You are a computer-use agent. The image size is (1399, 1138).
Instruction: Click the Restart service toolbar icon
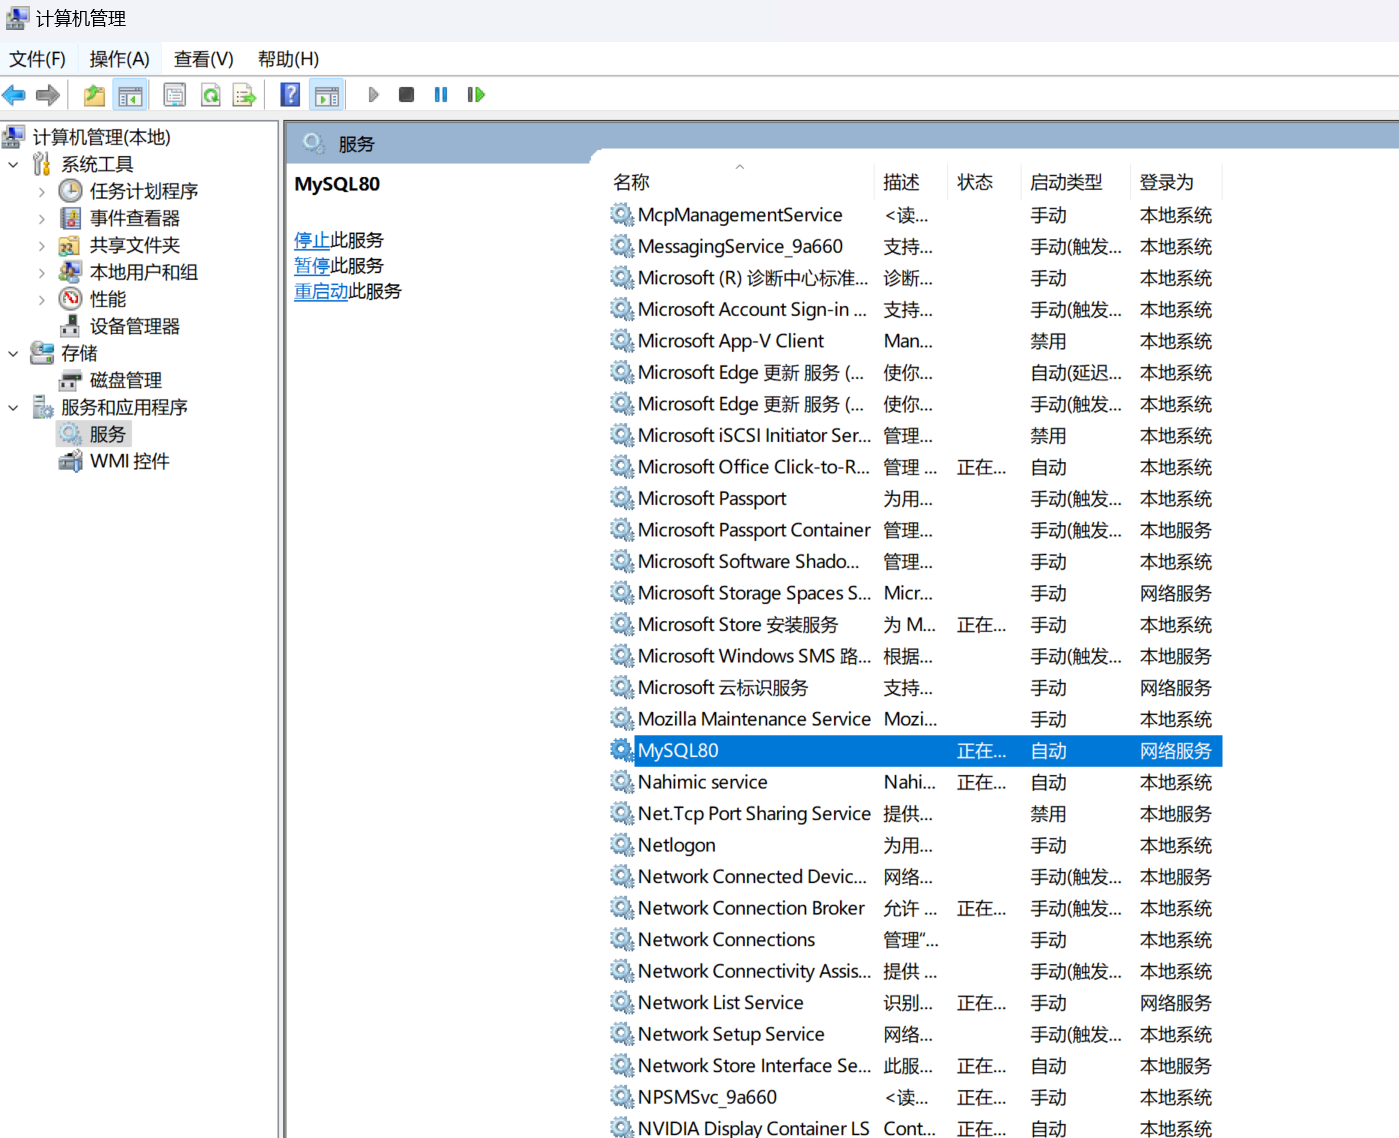click(476, 95)
